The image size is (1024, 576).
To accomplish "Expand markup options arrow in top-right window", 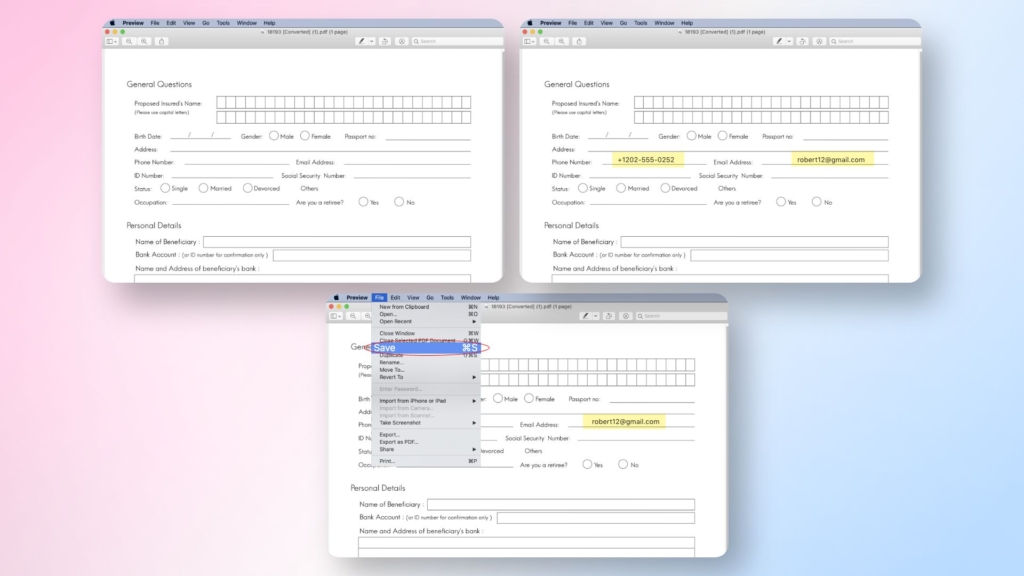I will (789, 41).
